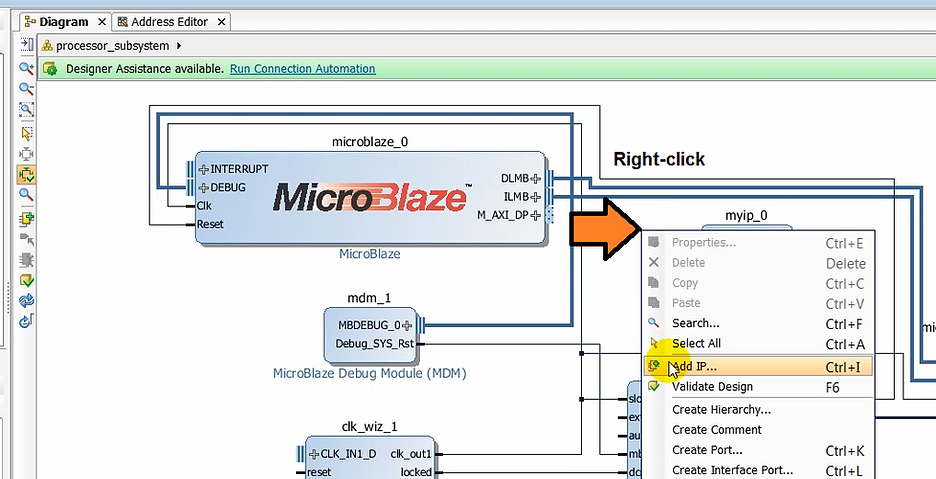
Task: Click the Validate Design checkmark toolbar icon
Action: [x=27, y=281]
